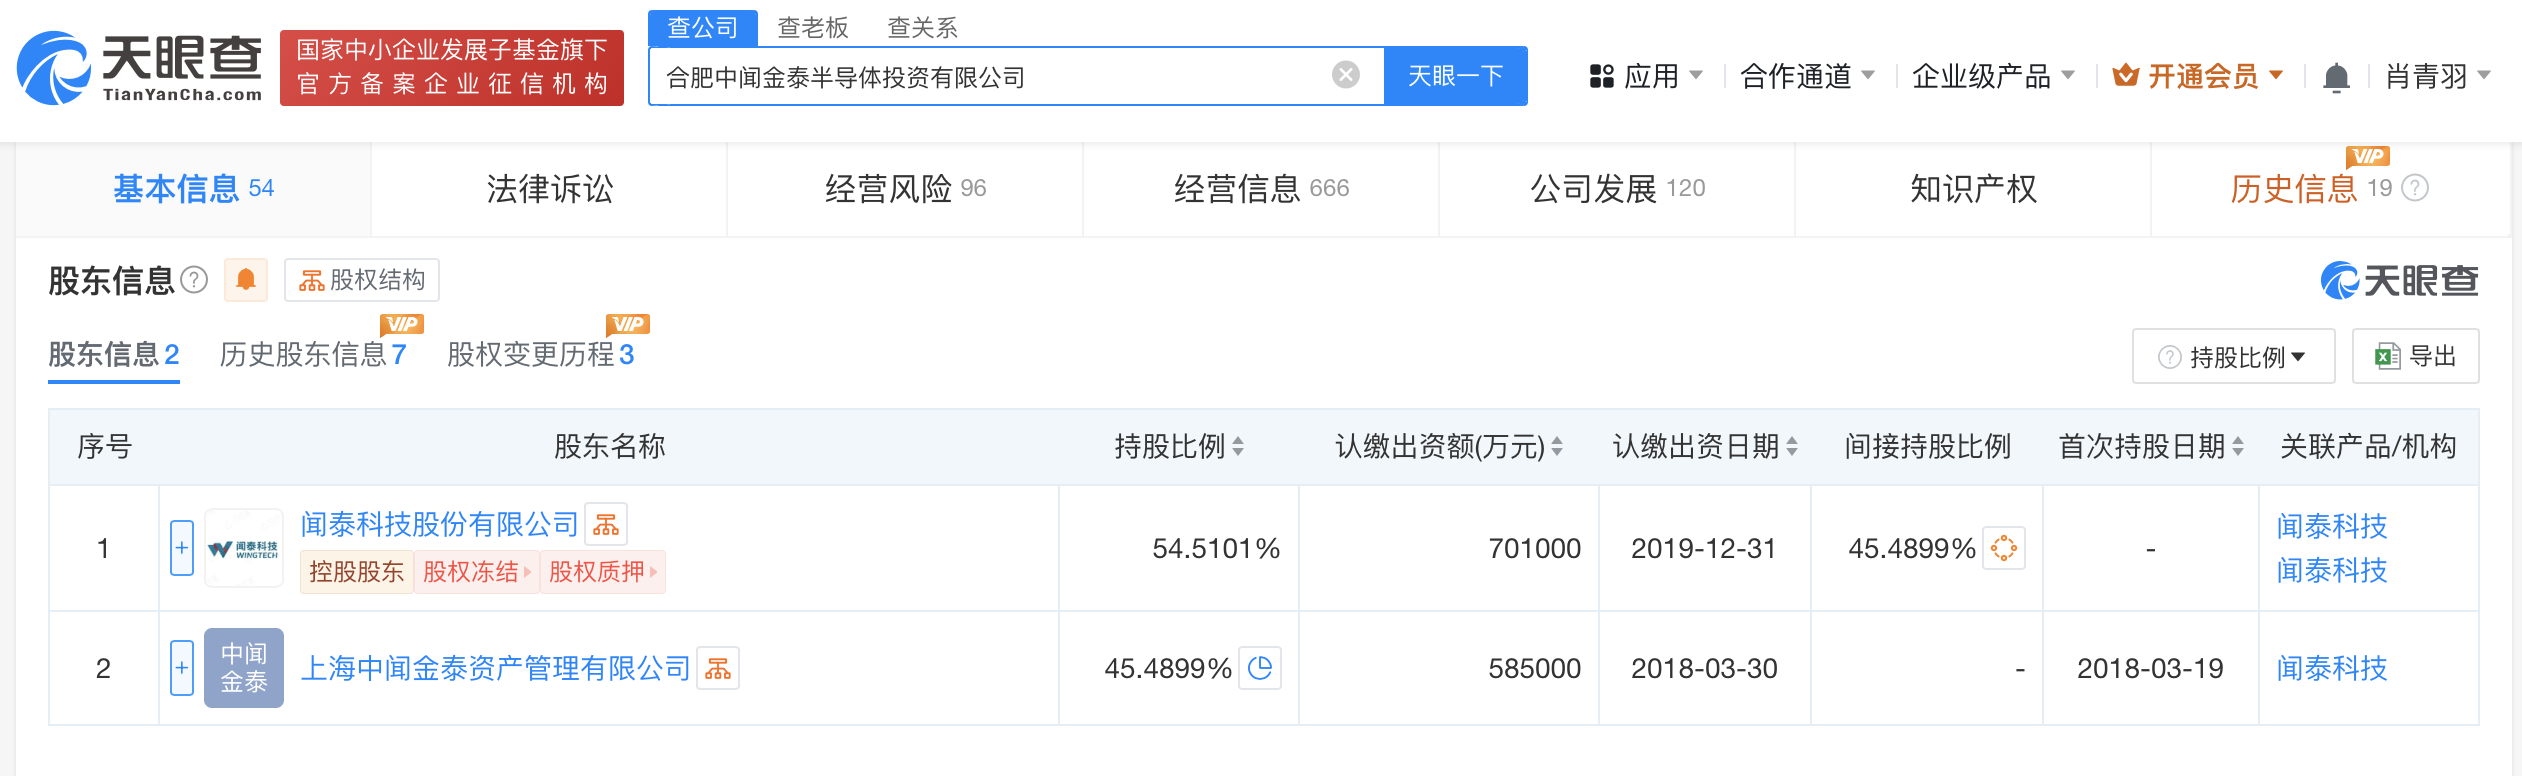Sort by 首次持股日期 column
The image size is (2522, 776).
pos(2238,447)
